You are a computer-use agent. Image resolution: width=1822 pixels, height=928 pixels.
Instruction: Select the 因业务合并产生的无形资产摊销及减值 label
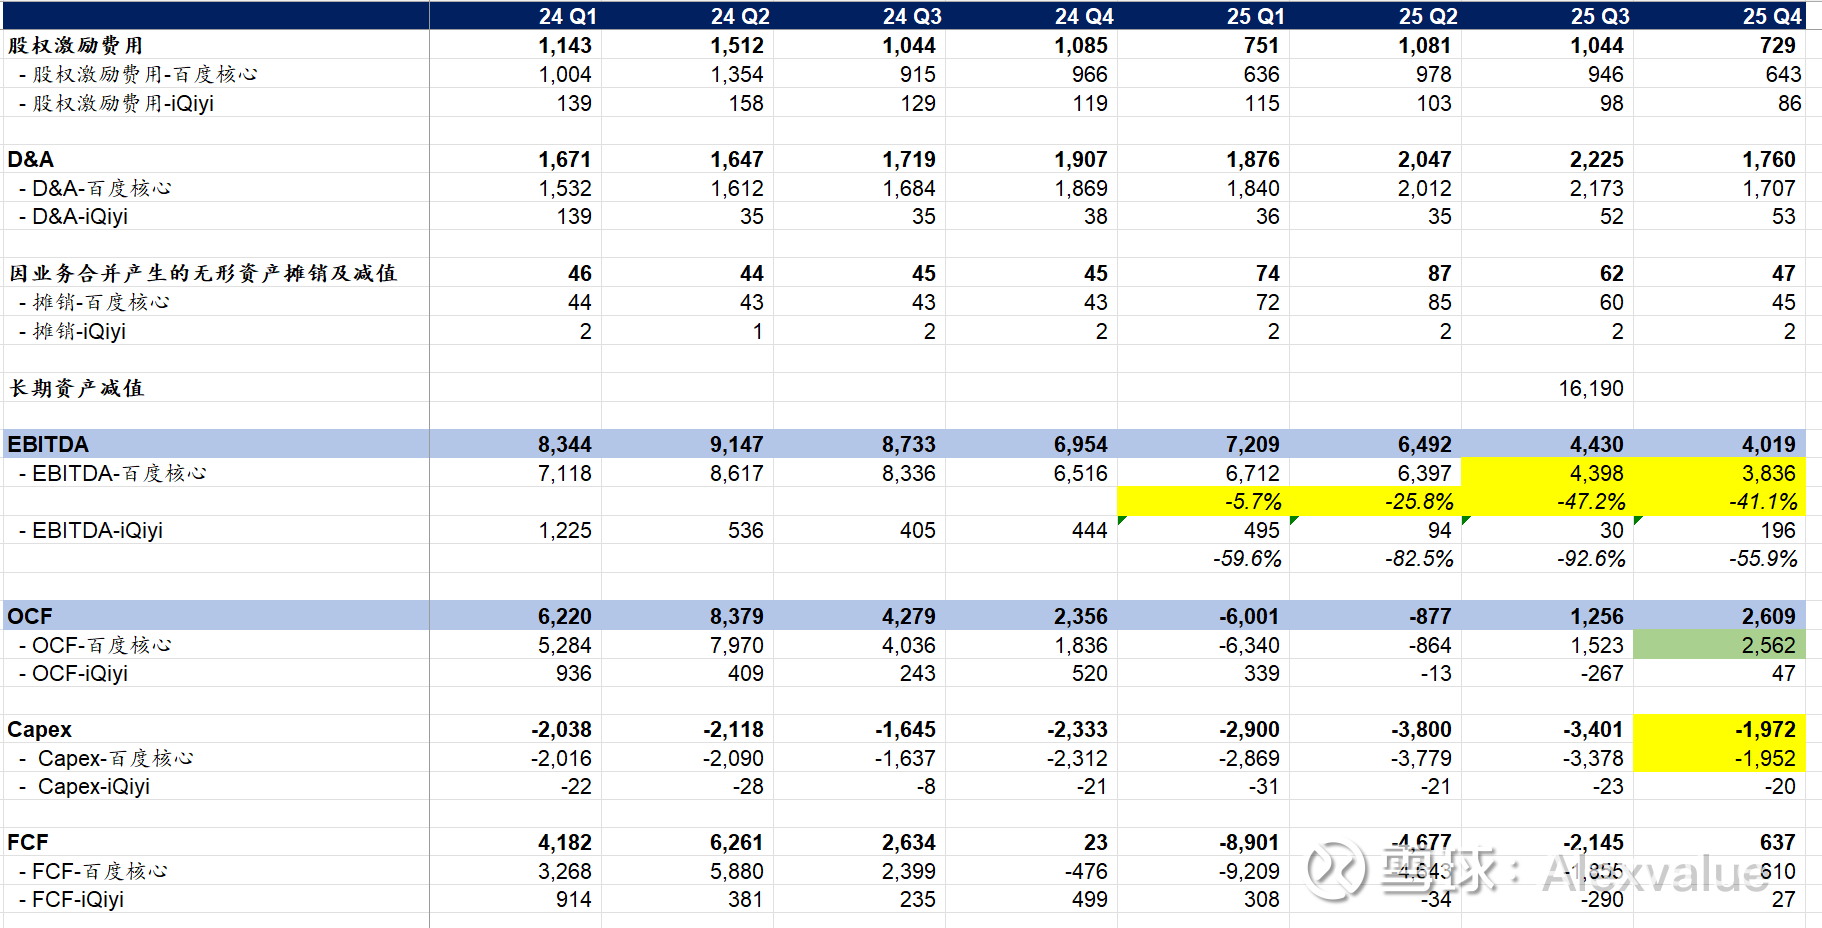click(203, 273)
